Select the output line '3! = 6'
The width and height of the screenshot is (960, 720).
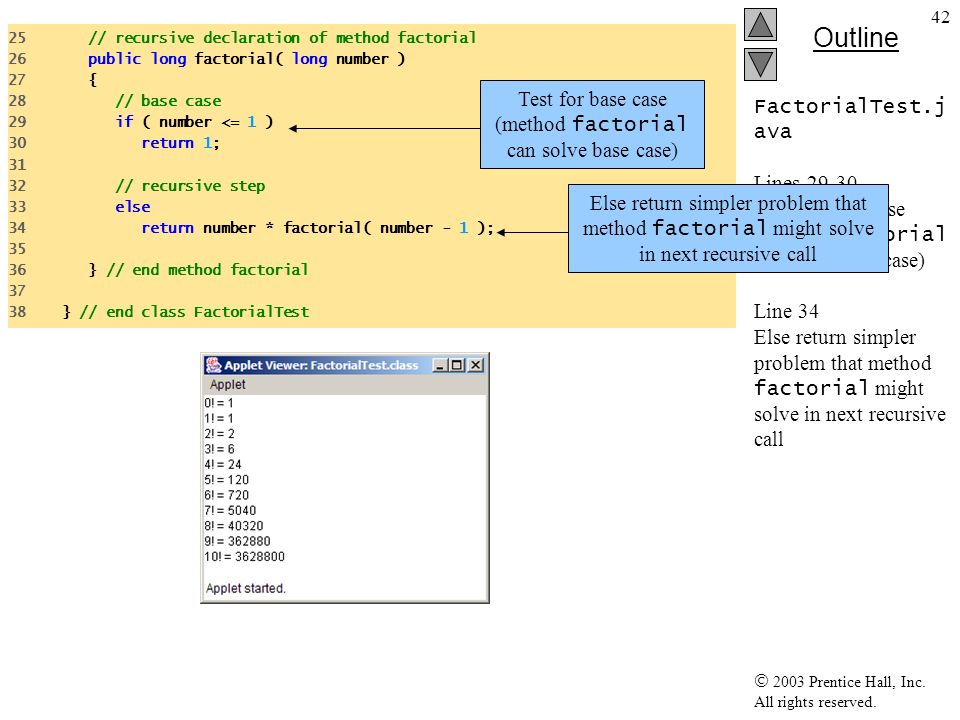click(219, 449)
